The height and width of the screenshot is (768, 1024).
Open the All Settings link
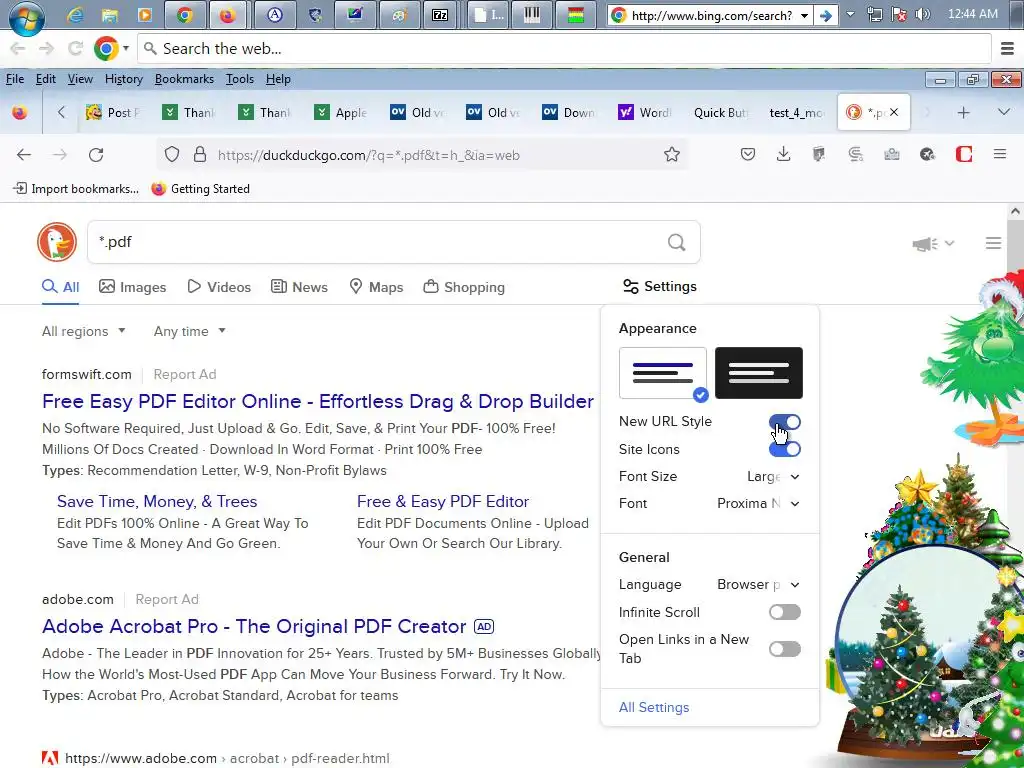[654, 707]
